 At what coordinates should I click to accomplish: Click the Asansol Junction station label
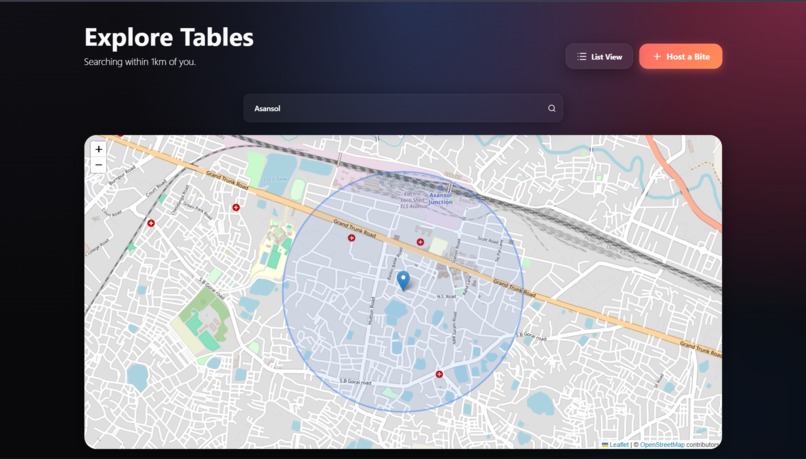[441, 199]
